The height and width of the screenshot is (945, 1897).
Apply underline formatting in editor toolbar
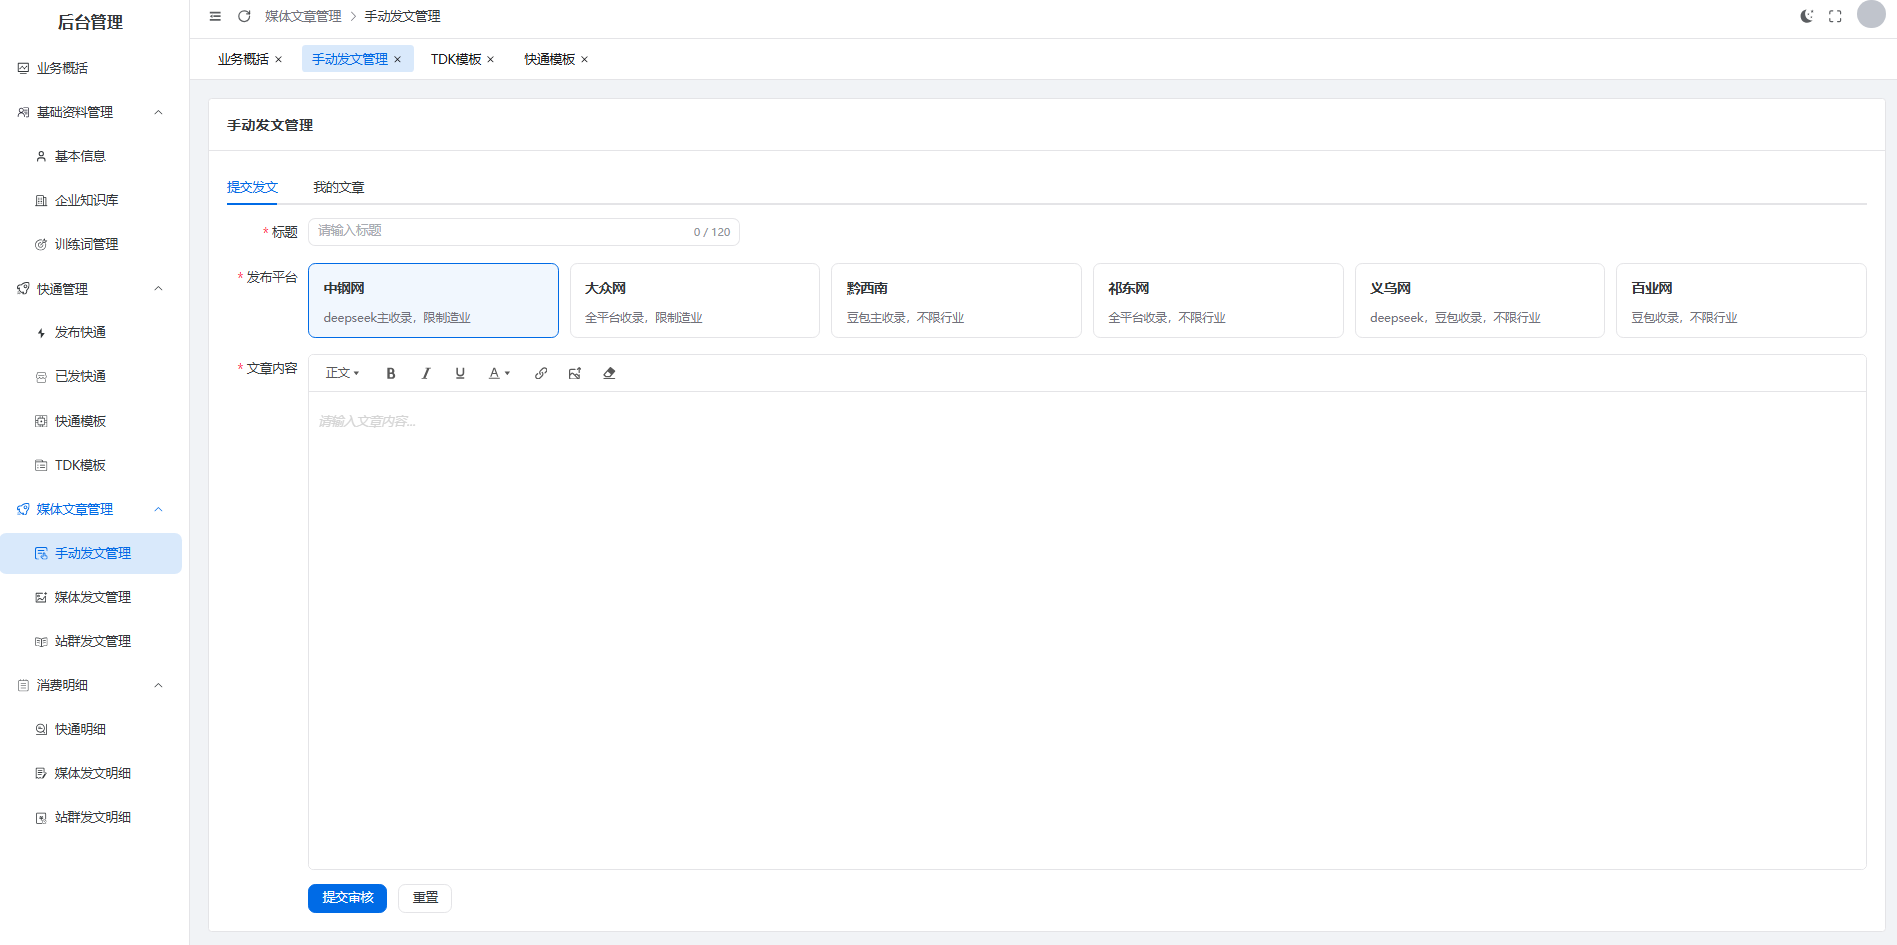click(460, 373)
